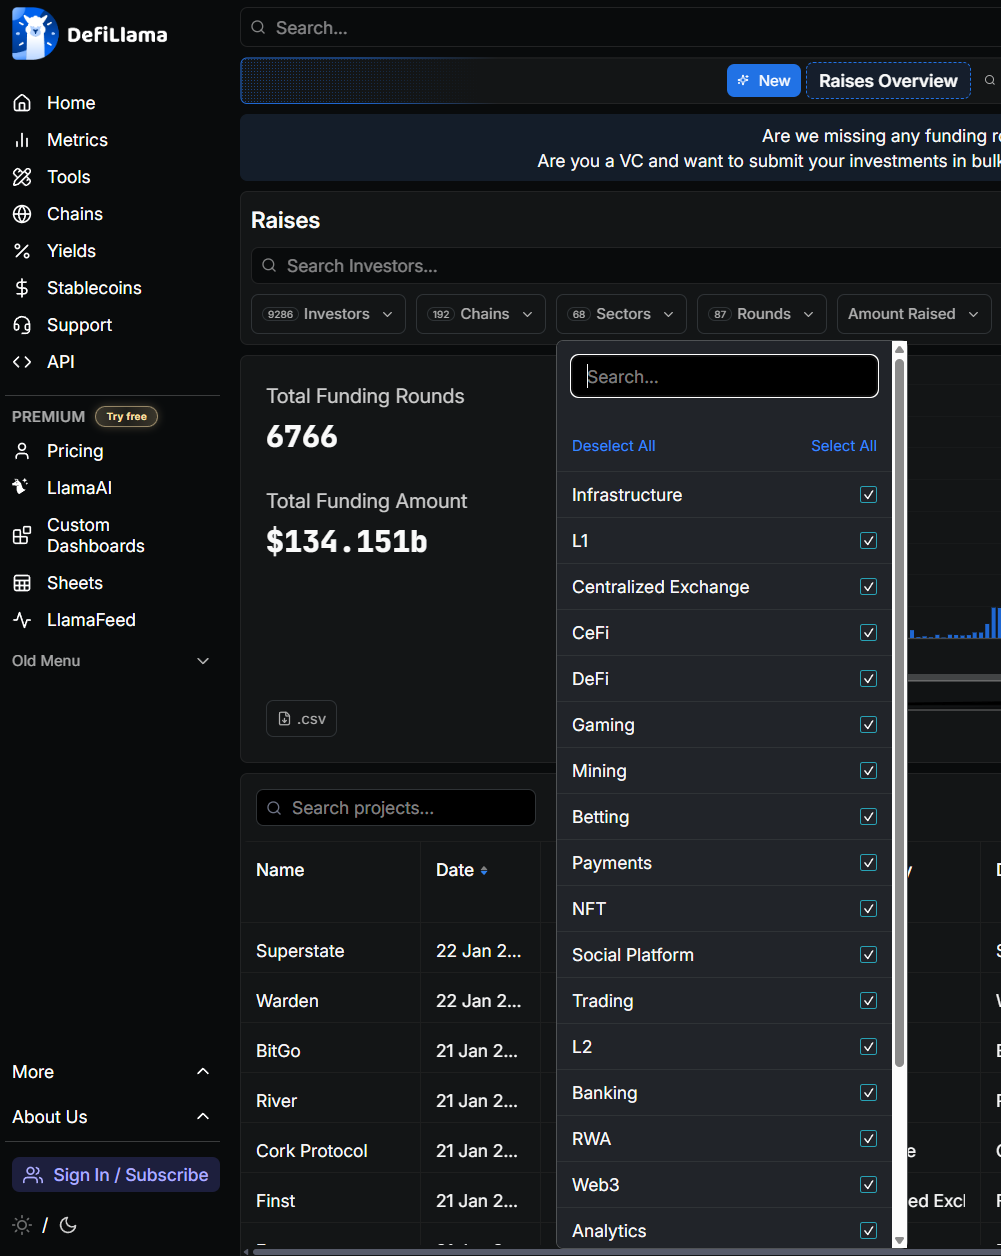The width and height of the screenshot is (1001, 1256).
Task: Uncheck the L1 sector checkbox
Action: (869, 541)
